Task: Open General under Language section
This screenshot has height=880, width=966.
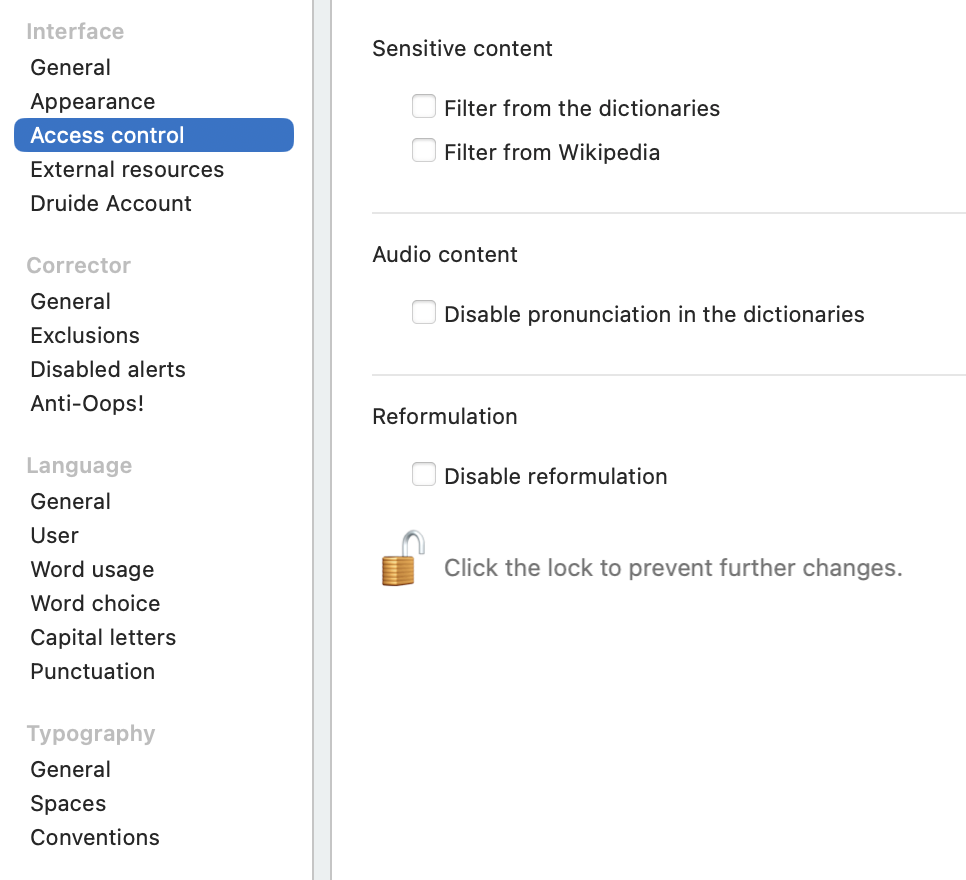Action: (x=70, y=502)
